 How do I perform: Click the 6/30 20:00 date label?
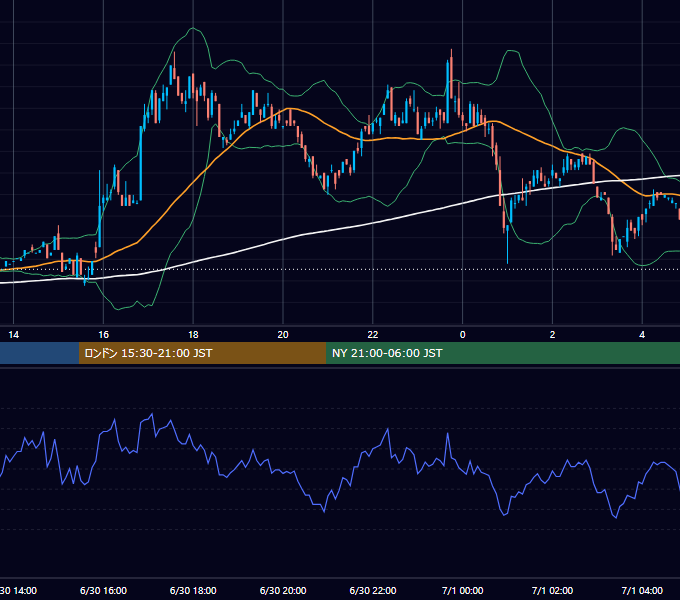283,590
